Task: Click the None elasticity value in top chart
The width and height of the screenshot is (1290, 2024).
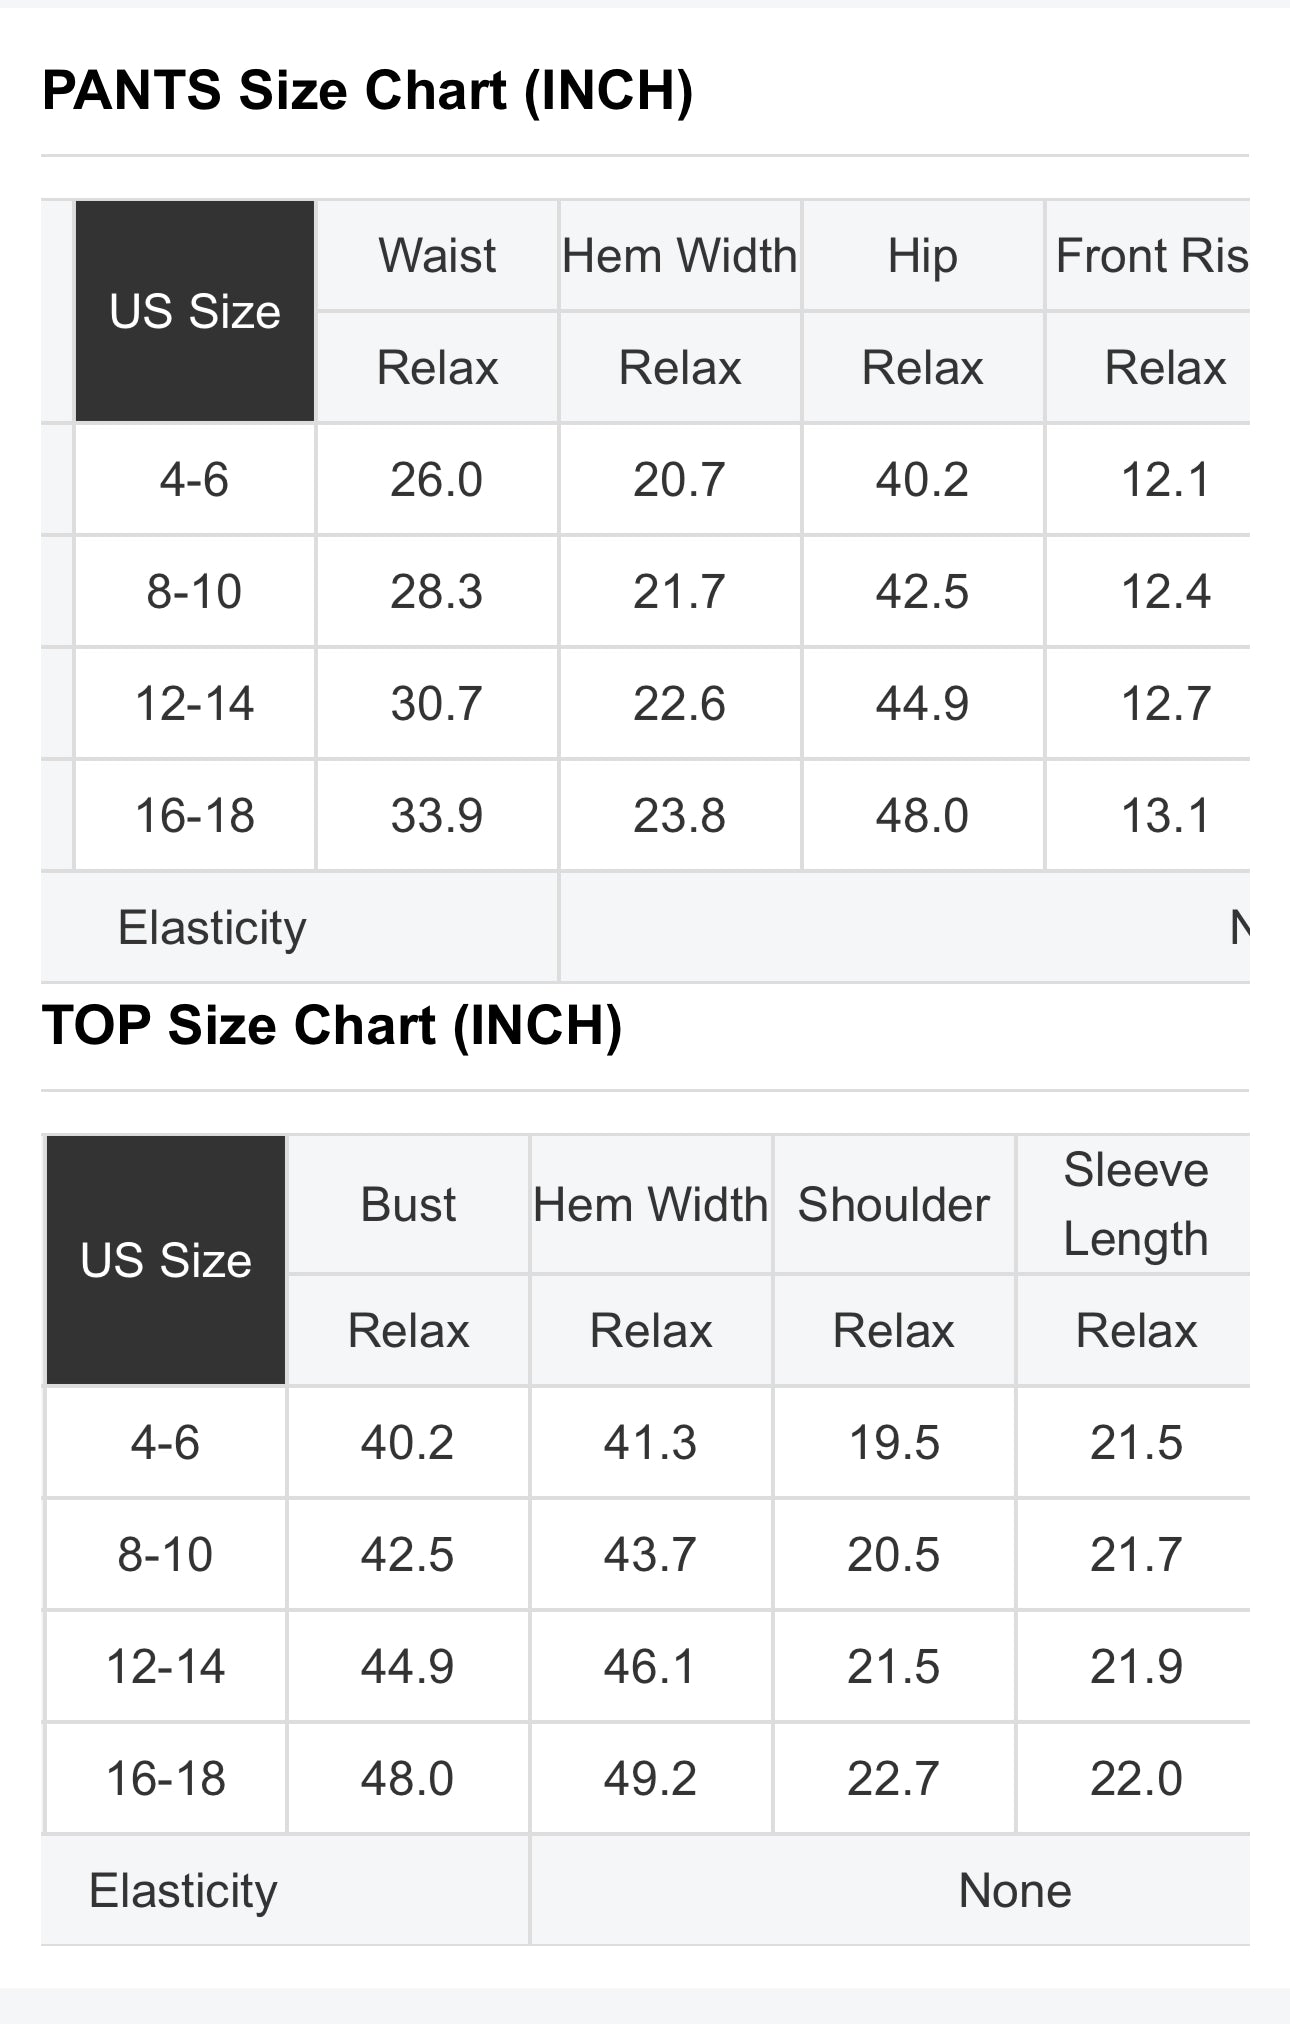Action: tap(1014, 1891)
